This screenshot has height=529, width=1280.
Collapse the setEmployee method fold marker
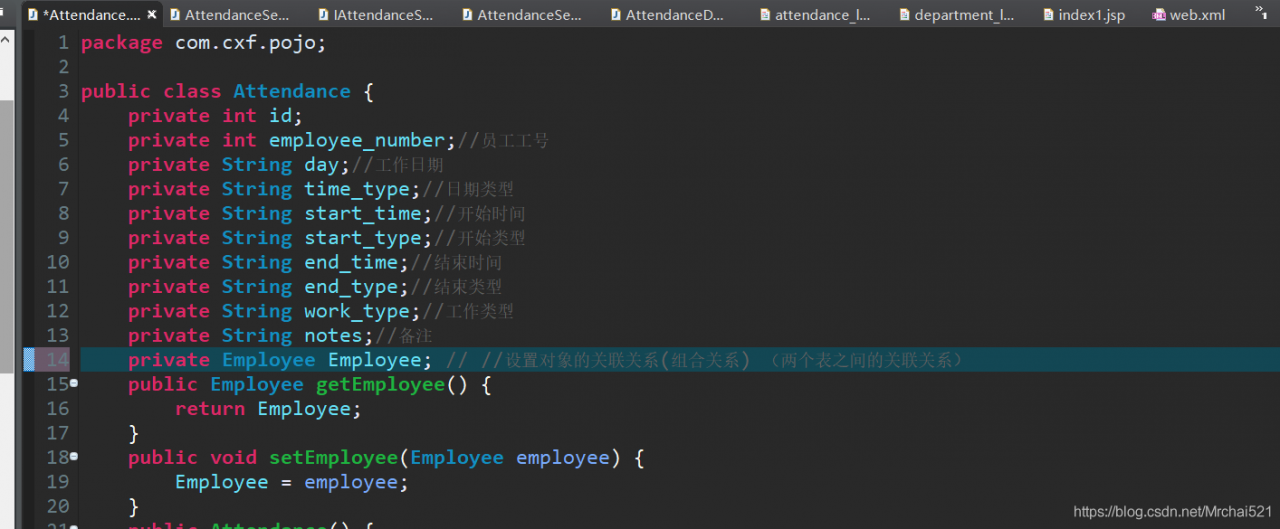tap(74, 456)
